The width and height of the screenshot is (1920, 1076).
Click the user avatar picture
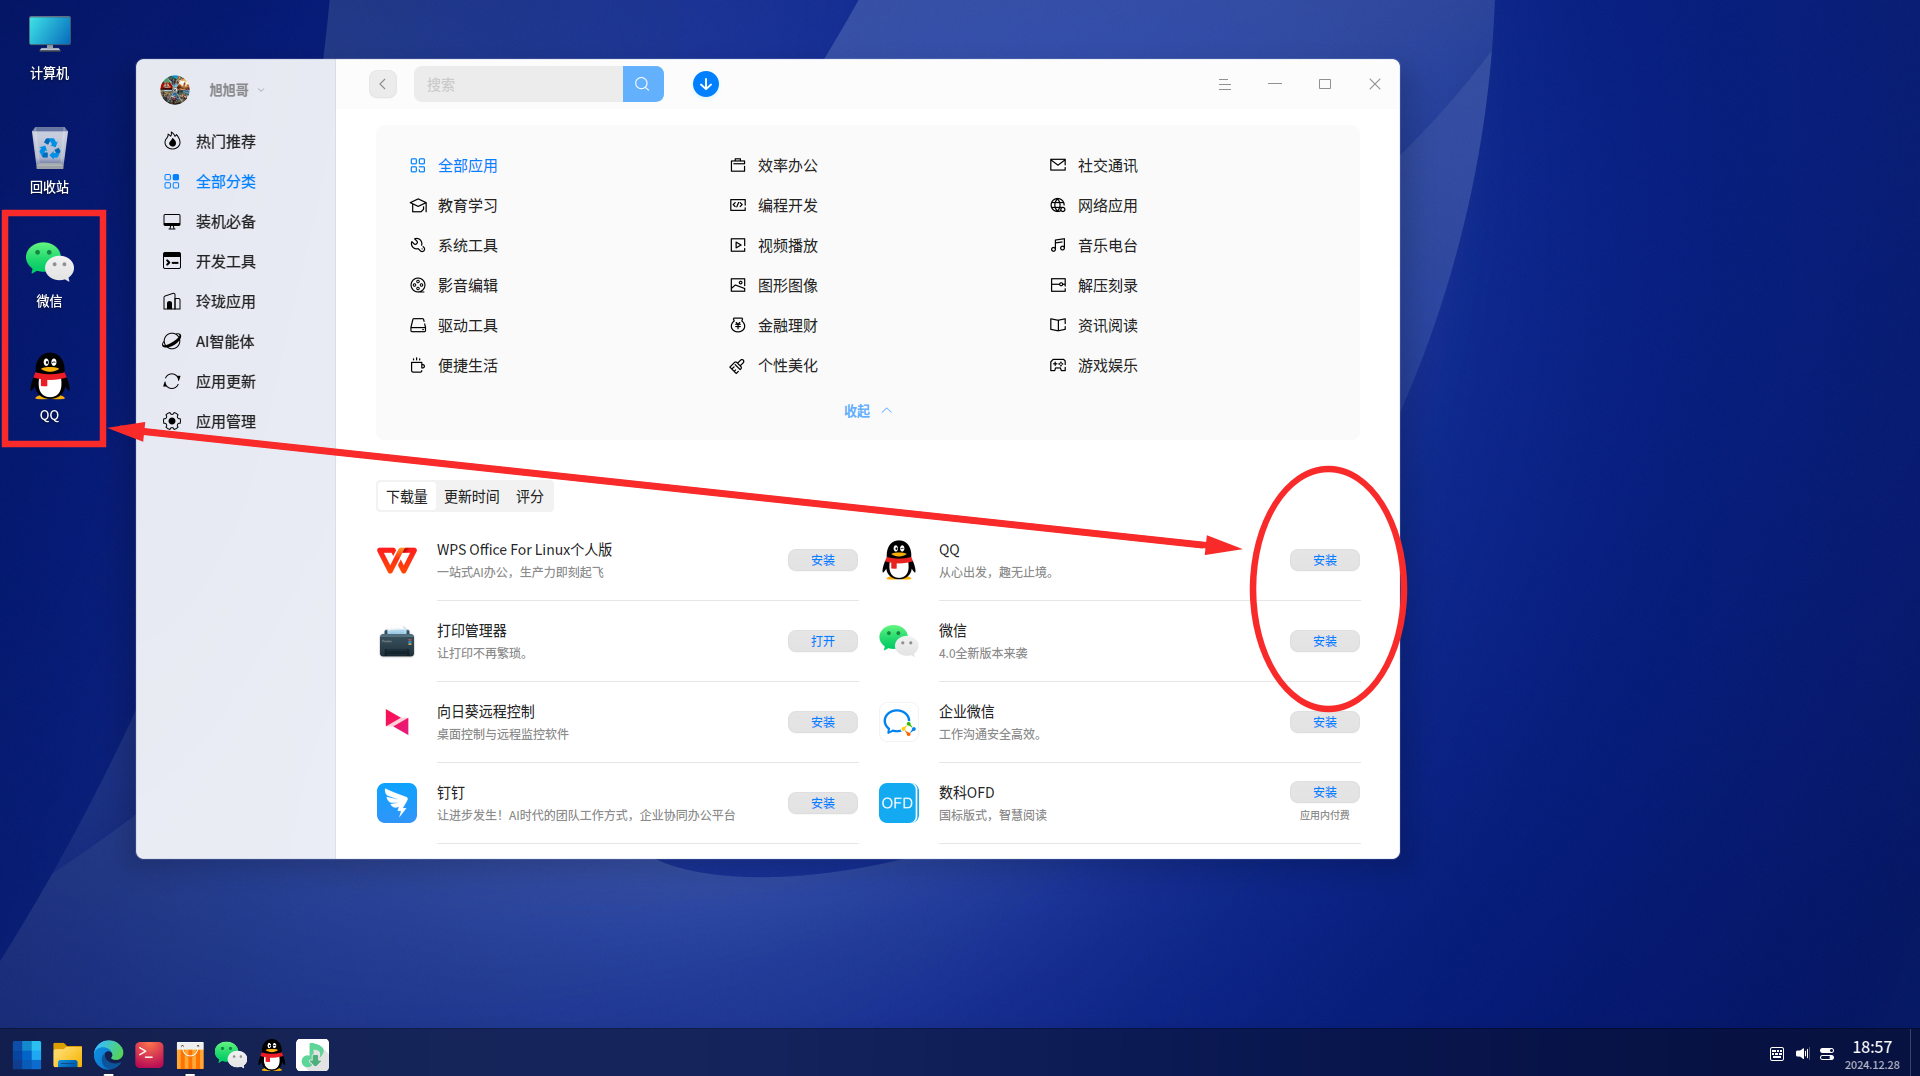[x=175, y=90]
